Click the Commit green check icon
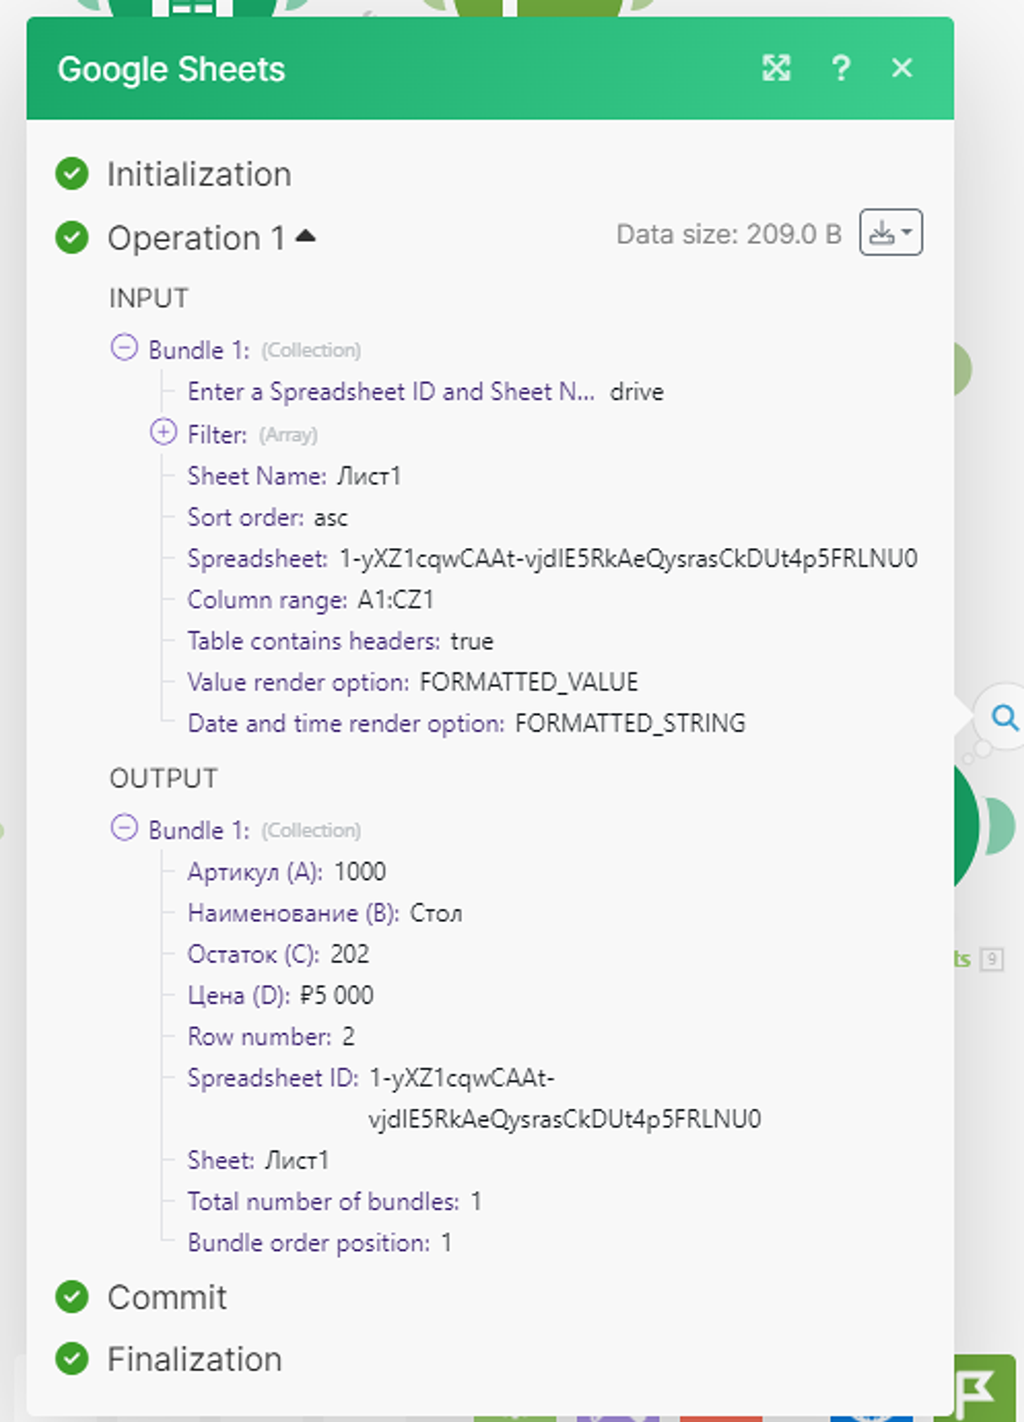This screenshot has width=1024, height=1422. click(x=72, y=1297)
